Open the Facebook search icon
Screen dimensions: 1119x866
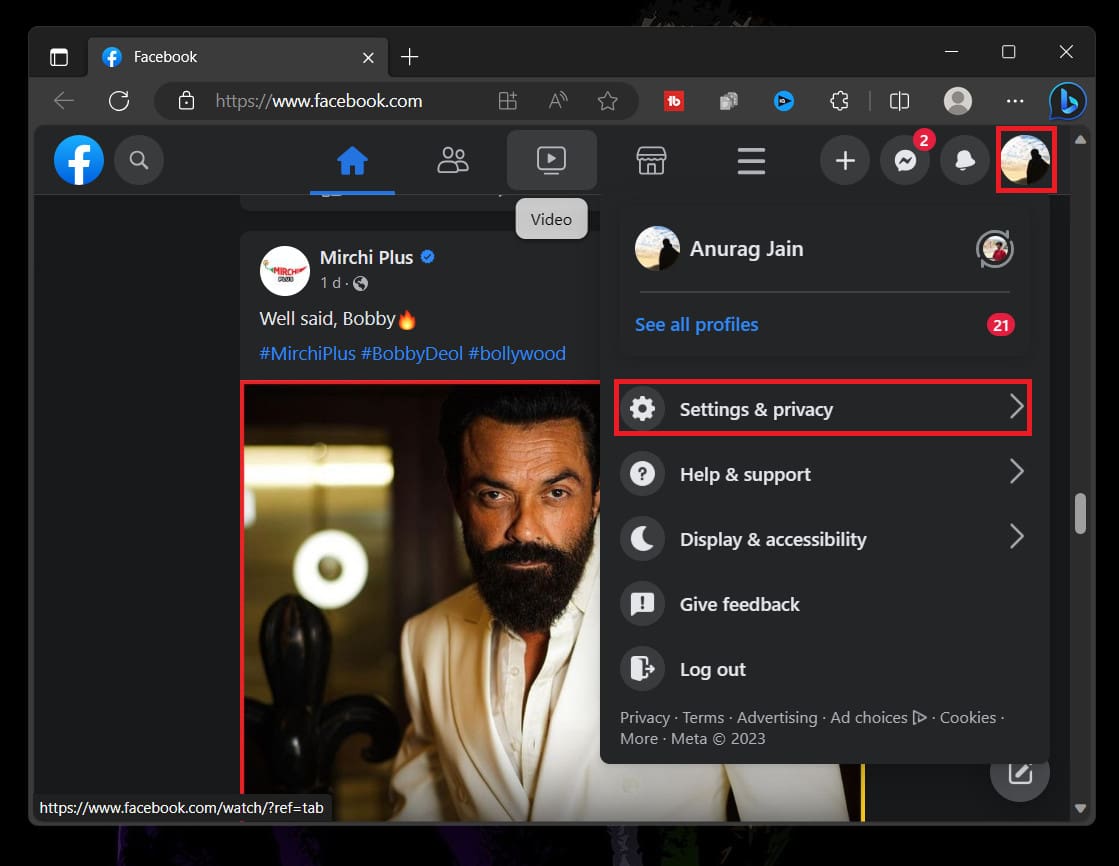click(139, 160)
